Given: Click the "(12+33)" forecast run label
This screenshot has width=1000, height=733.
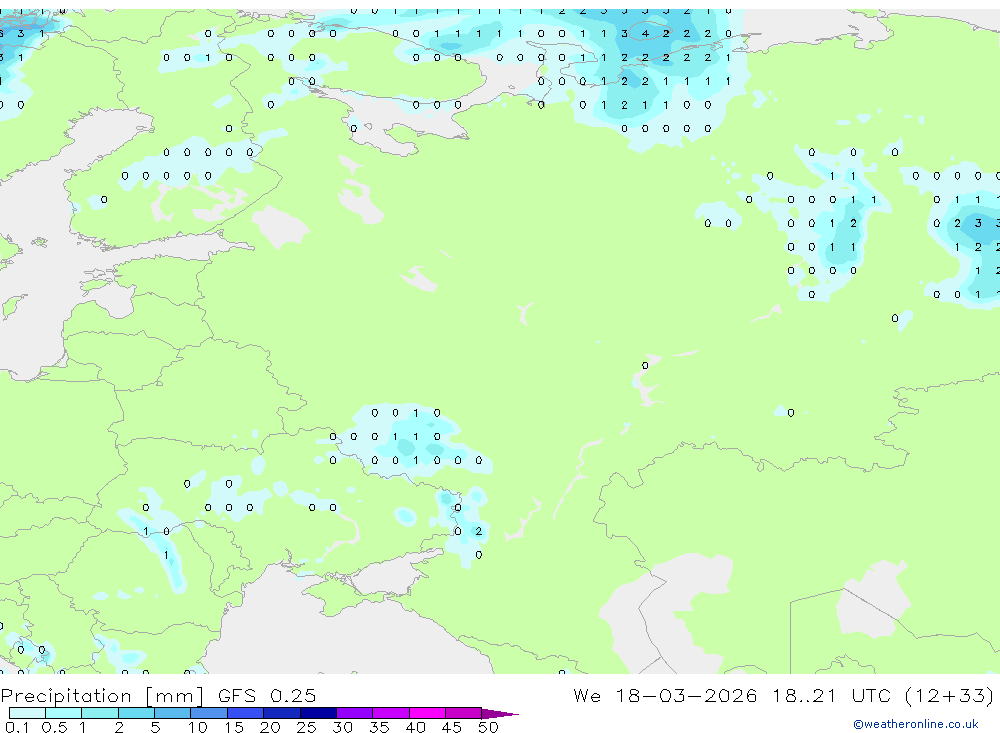Looking at the screenshot, I should (x=949, y=695).
